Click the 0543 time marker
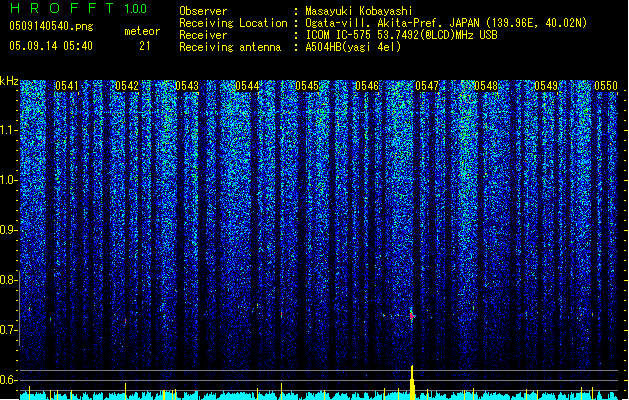Viewport: 629px width, 400px height. [187, 86]
